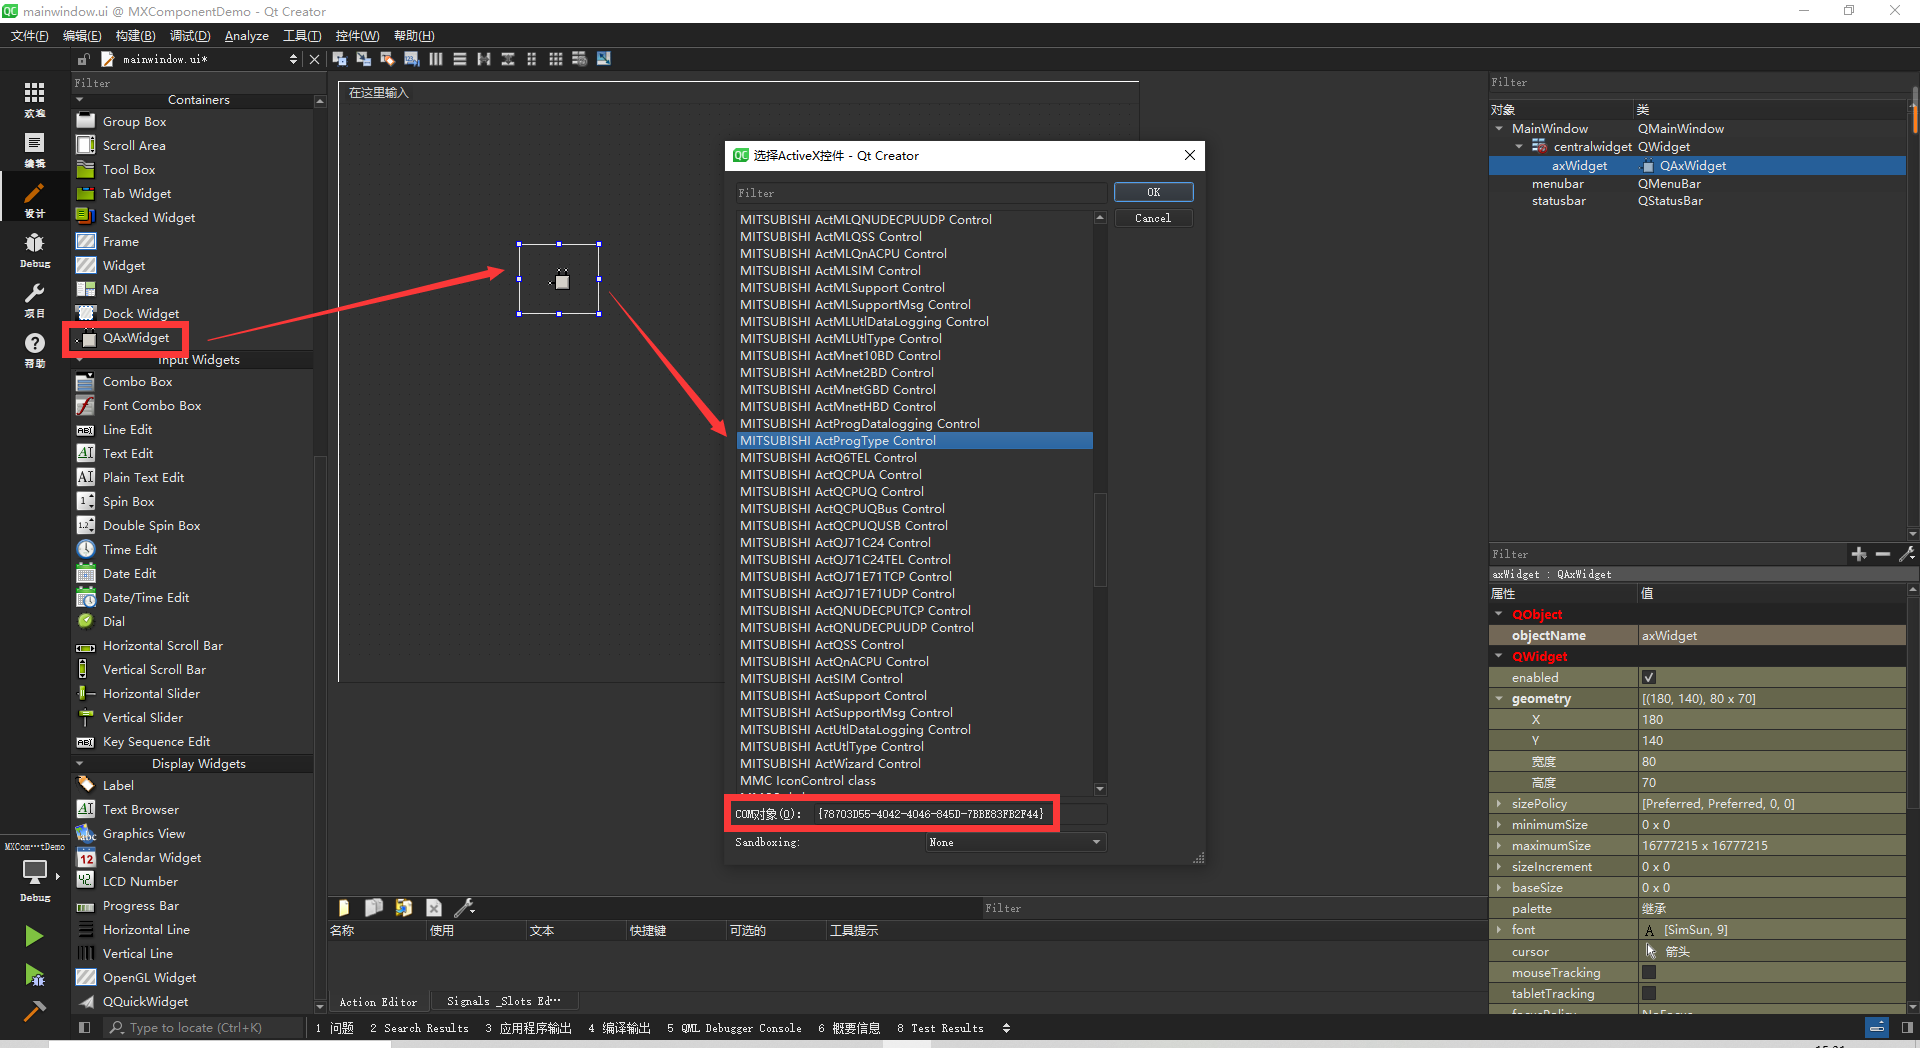This screenshot has width=1920, height=1048.
Task: Expand the sizePolicy property
Action: [1499, 803]
